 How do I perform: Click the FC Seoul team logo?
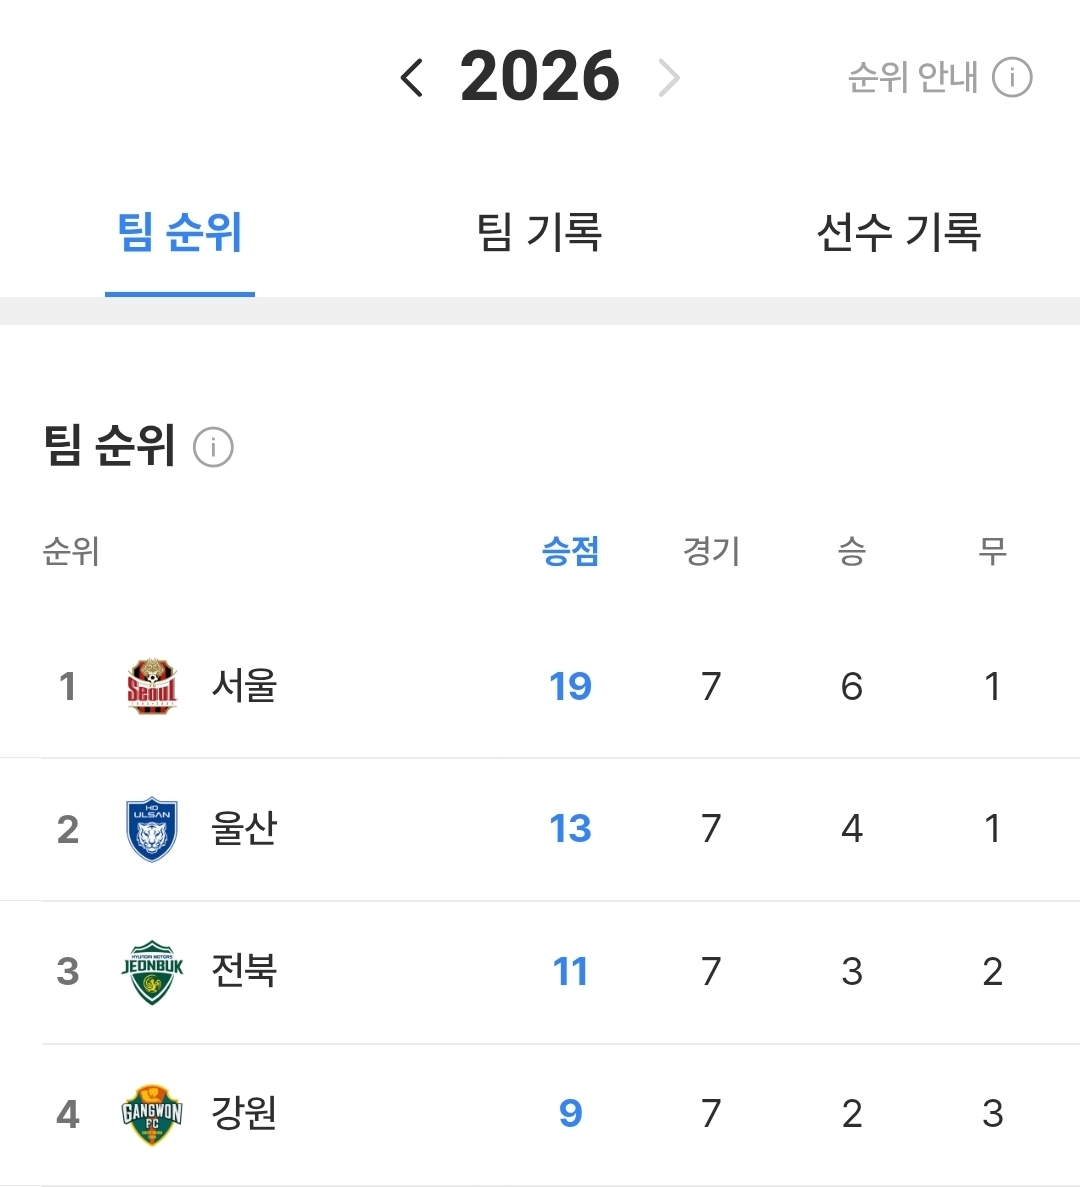click(152, 686)
